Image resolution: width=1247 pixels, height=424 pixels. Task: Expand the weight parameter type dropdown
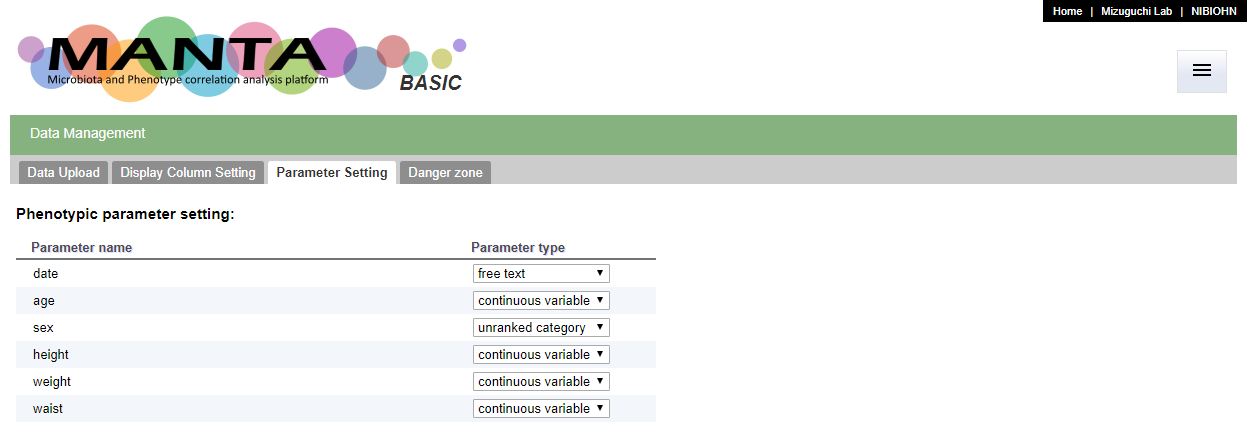(541, 381)
